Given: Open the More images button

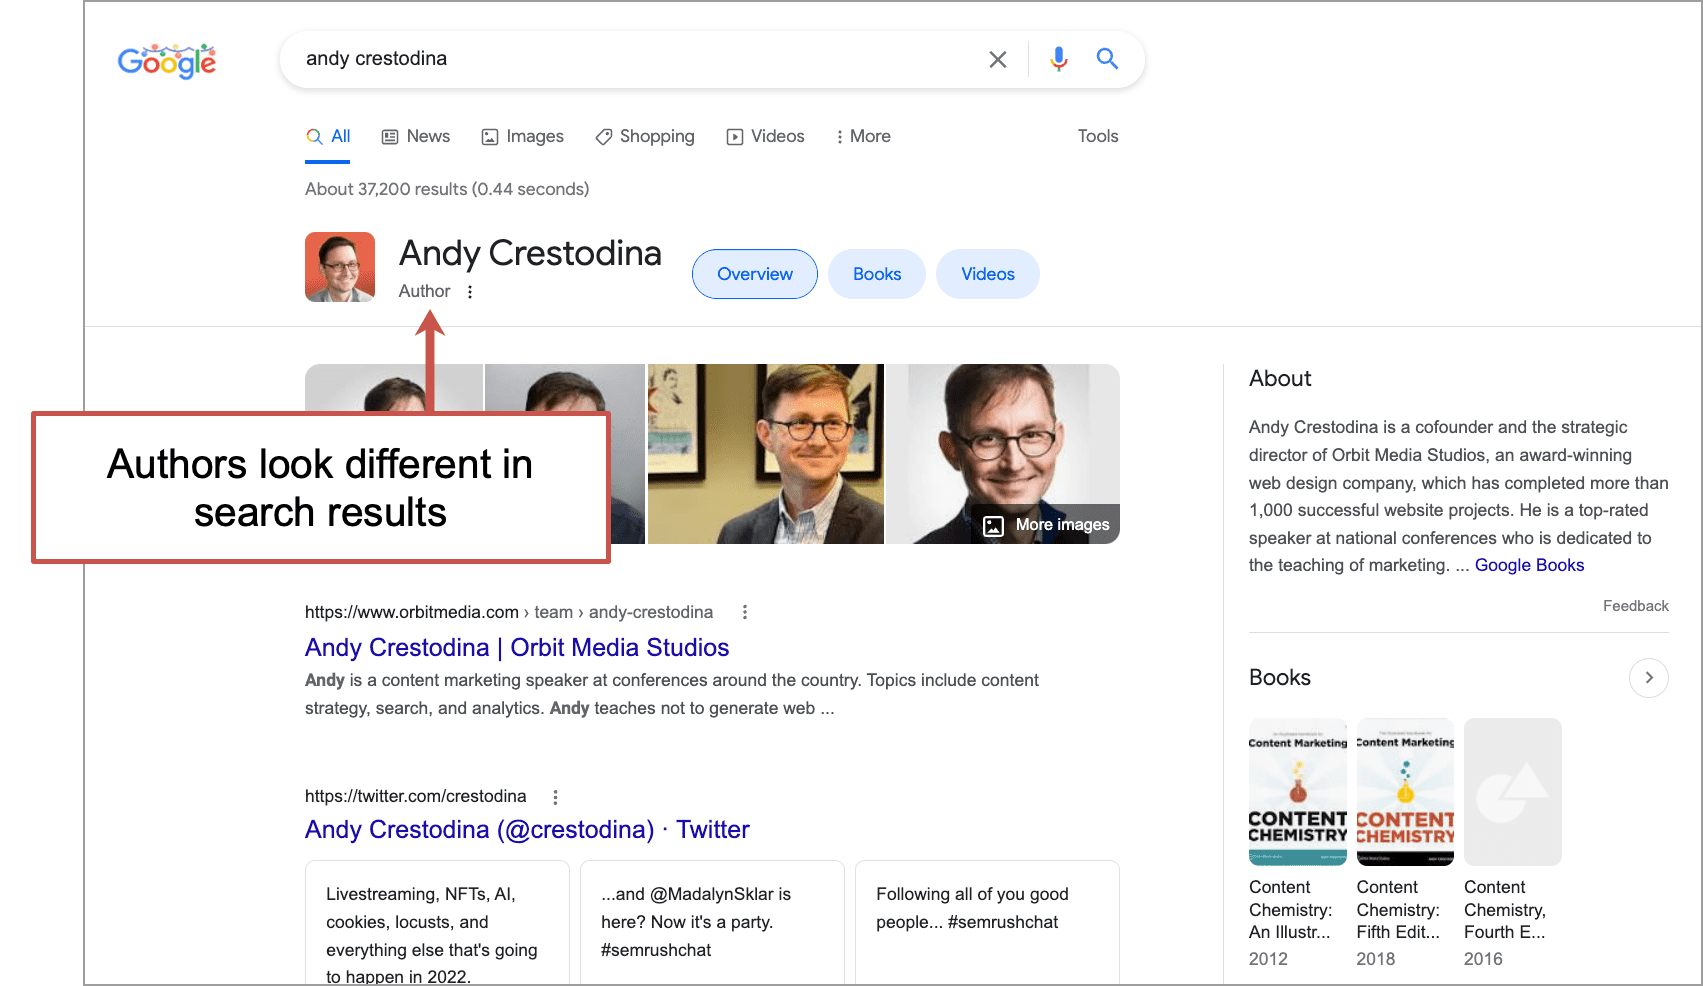Looking at the screenshot, I should [x=1046, y=525].
